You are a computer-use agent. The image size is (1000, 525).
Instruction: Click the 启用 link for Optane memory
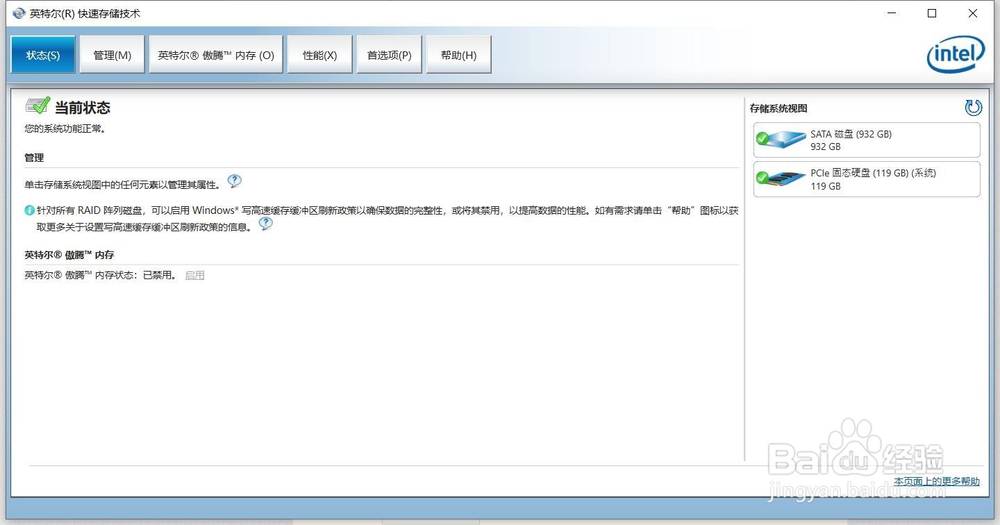click(195, 275)
